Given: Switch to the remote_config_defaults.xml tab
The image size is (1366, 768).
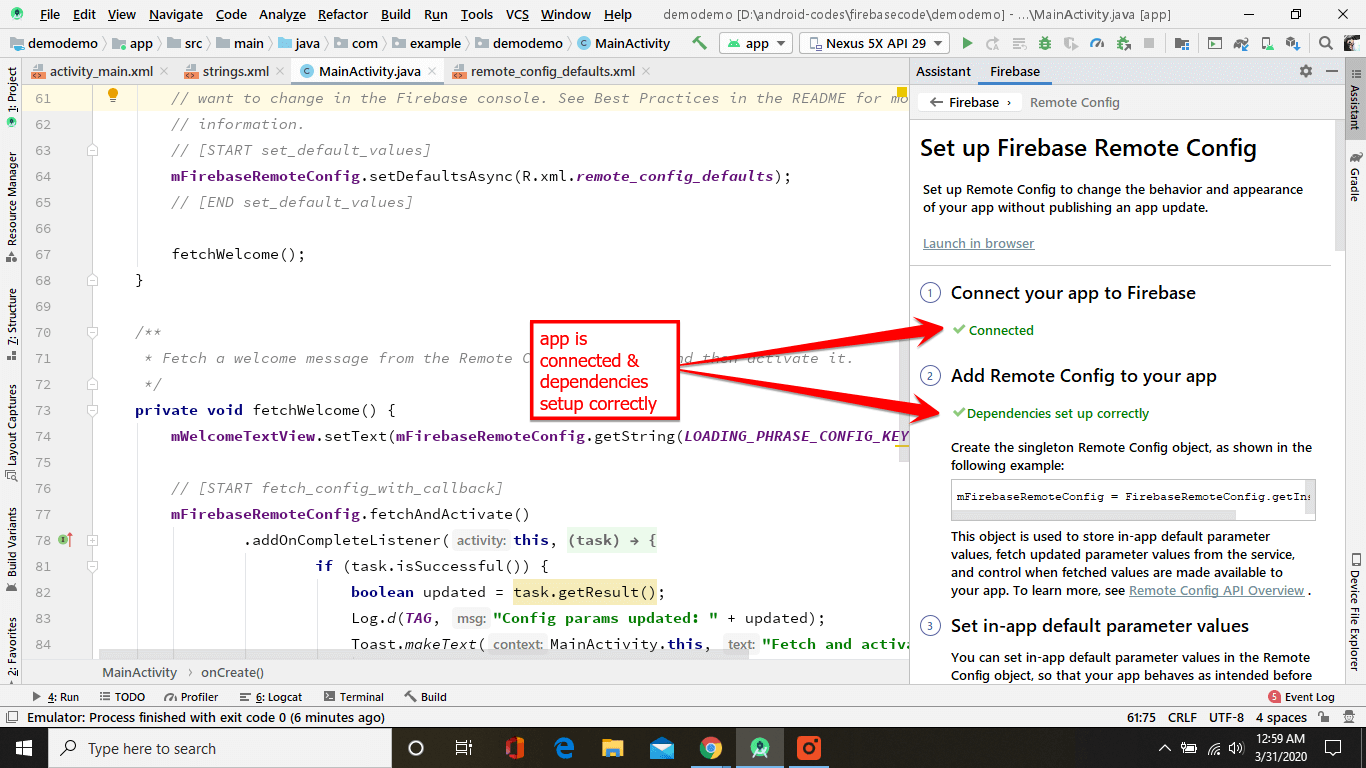Looking at the screenshot, I should click(552, 71).
